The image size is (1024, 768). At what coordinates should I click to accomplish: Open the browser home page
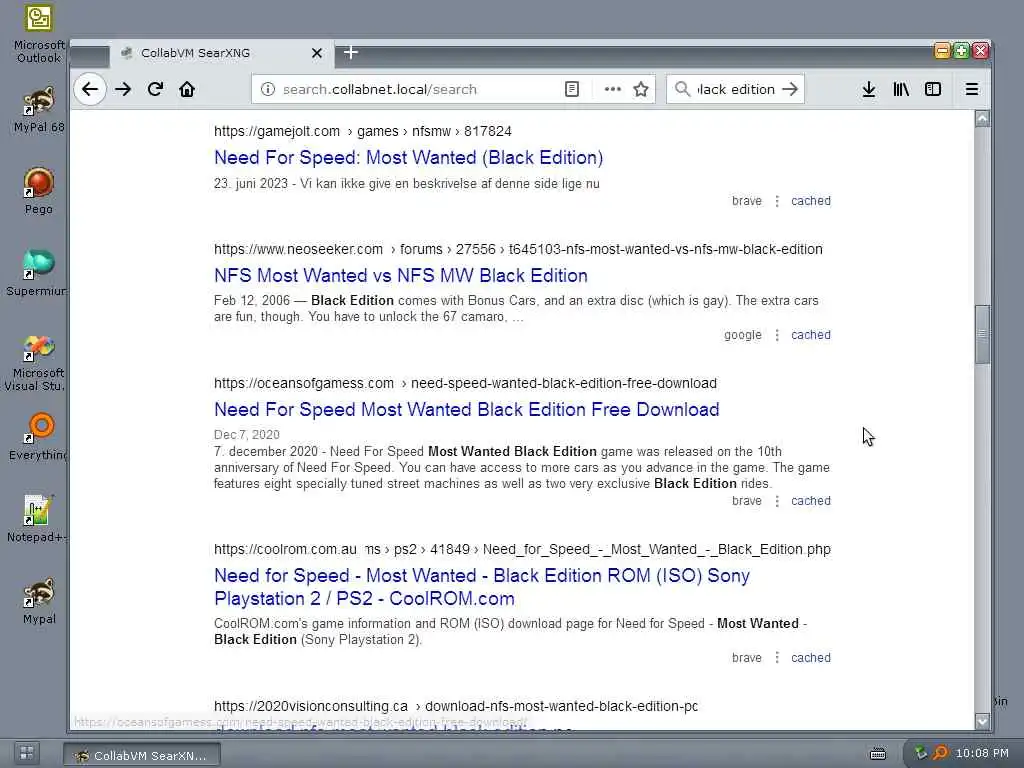tap(187, 89)
